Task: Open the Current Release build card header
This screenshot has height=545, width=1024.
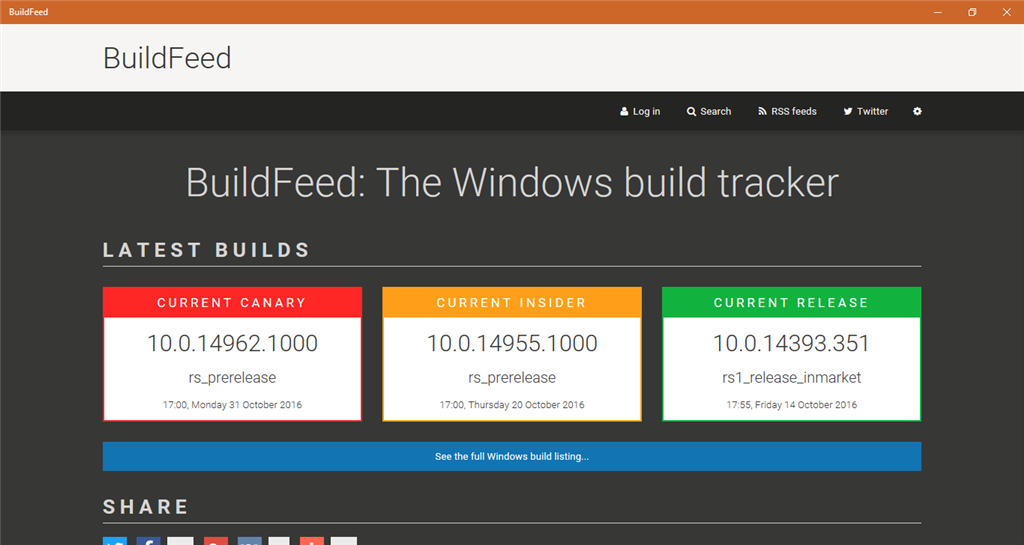Action: [x=791, y=303]
